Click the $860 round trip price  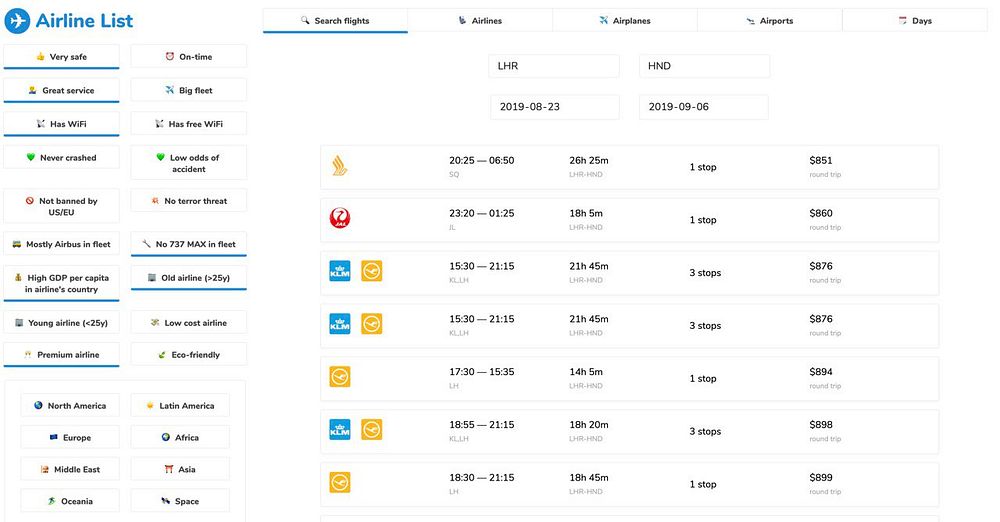click(x=821, y=214)
